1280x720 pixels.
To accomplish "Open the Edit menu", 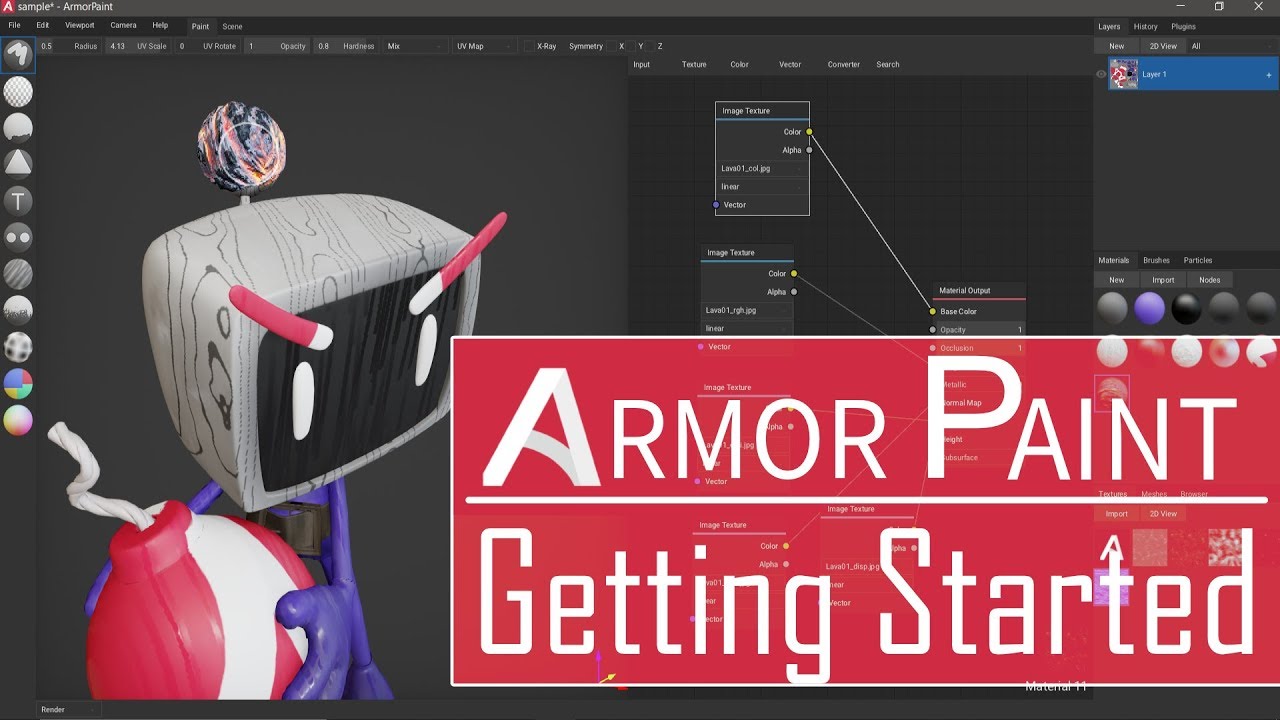I will [43, 25].
